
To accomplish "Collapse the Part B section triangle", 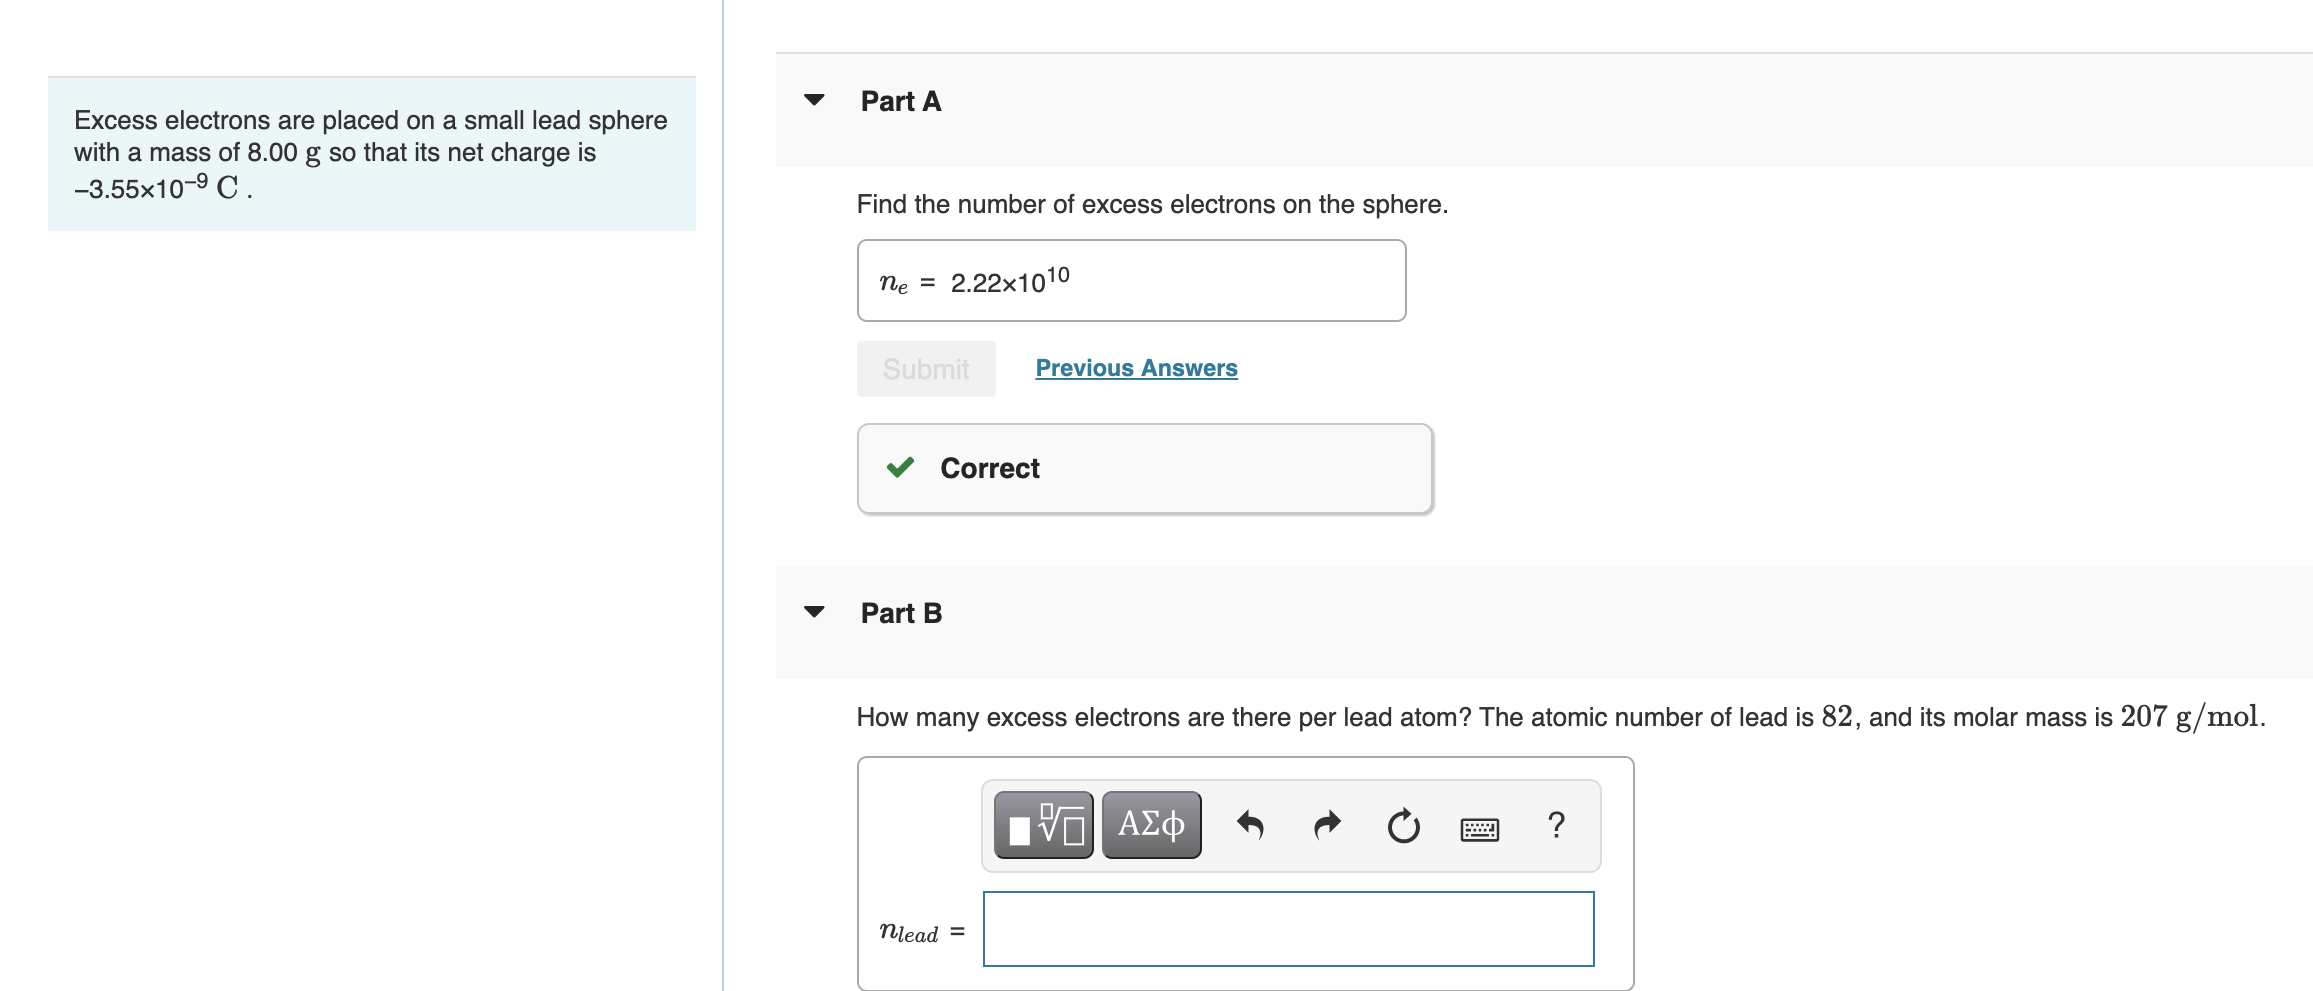I will coord(814,612).
